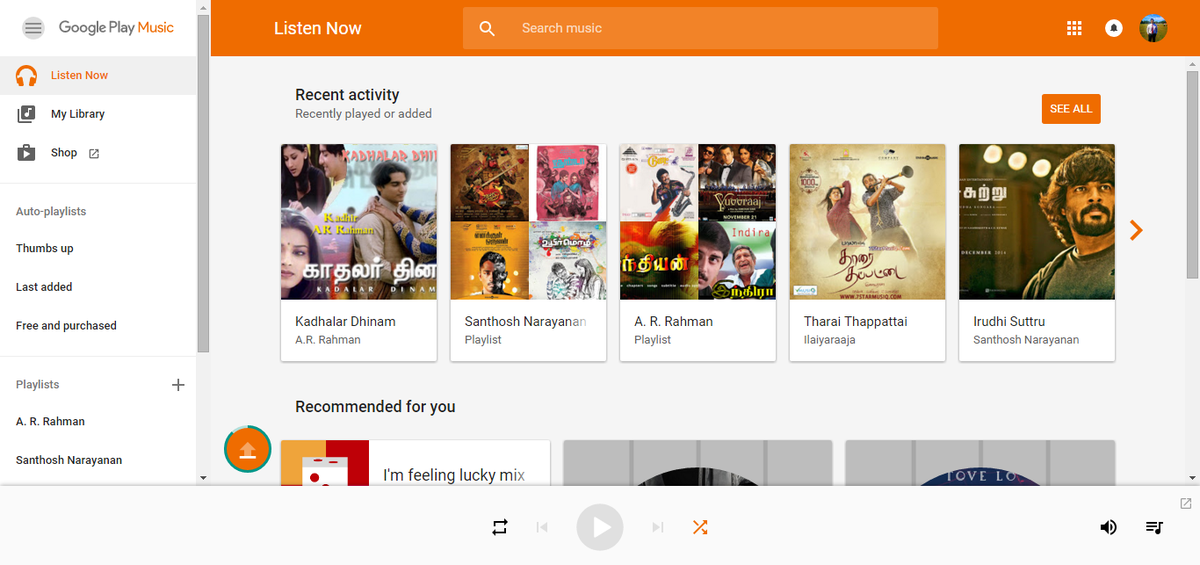Open the volume speaker control
This screenshot has width=1200, height=565.
[x=1108, y=527]
